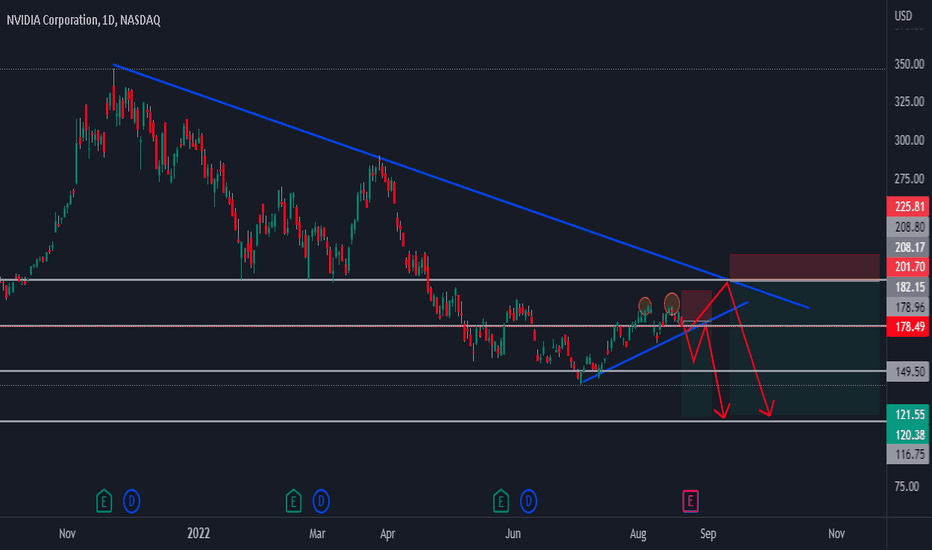Click the 275.00 price axis value
Image resolution: width=932 pixels, height=550 pixels.
[909, 178]
